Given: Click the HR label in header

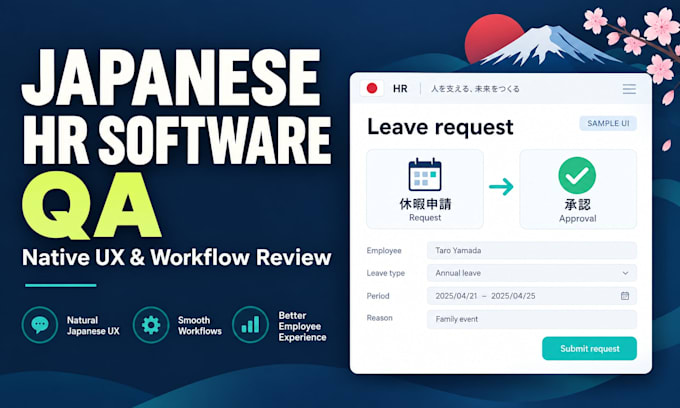Looking at the screenshot, I should [x=400, y=89].
